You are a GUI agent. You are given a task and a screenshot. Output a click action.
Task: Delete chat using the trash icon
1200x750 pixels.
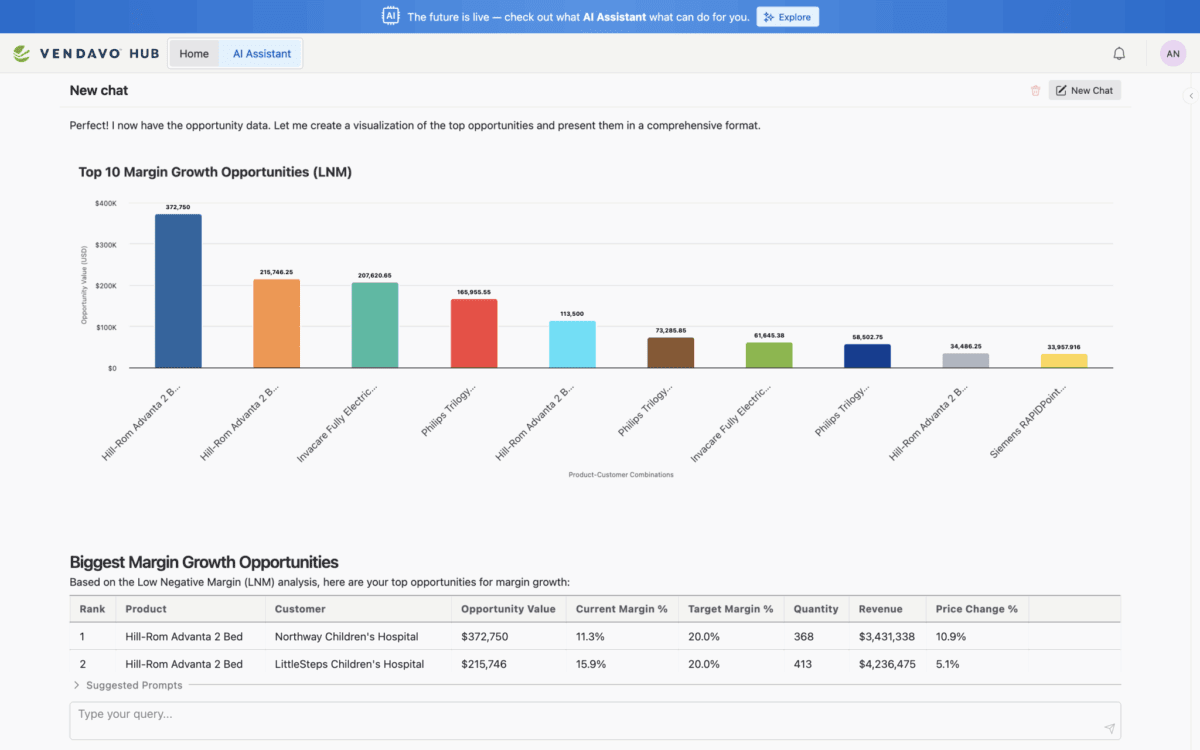click(x=1035, y=91)
